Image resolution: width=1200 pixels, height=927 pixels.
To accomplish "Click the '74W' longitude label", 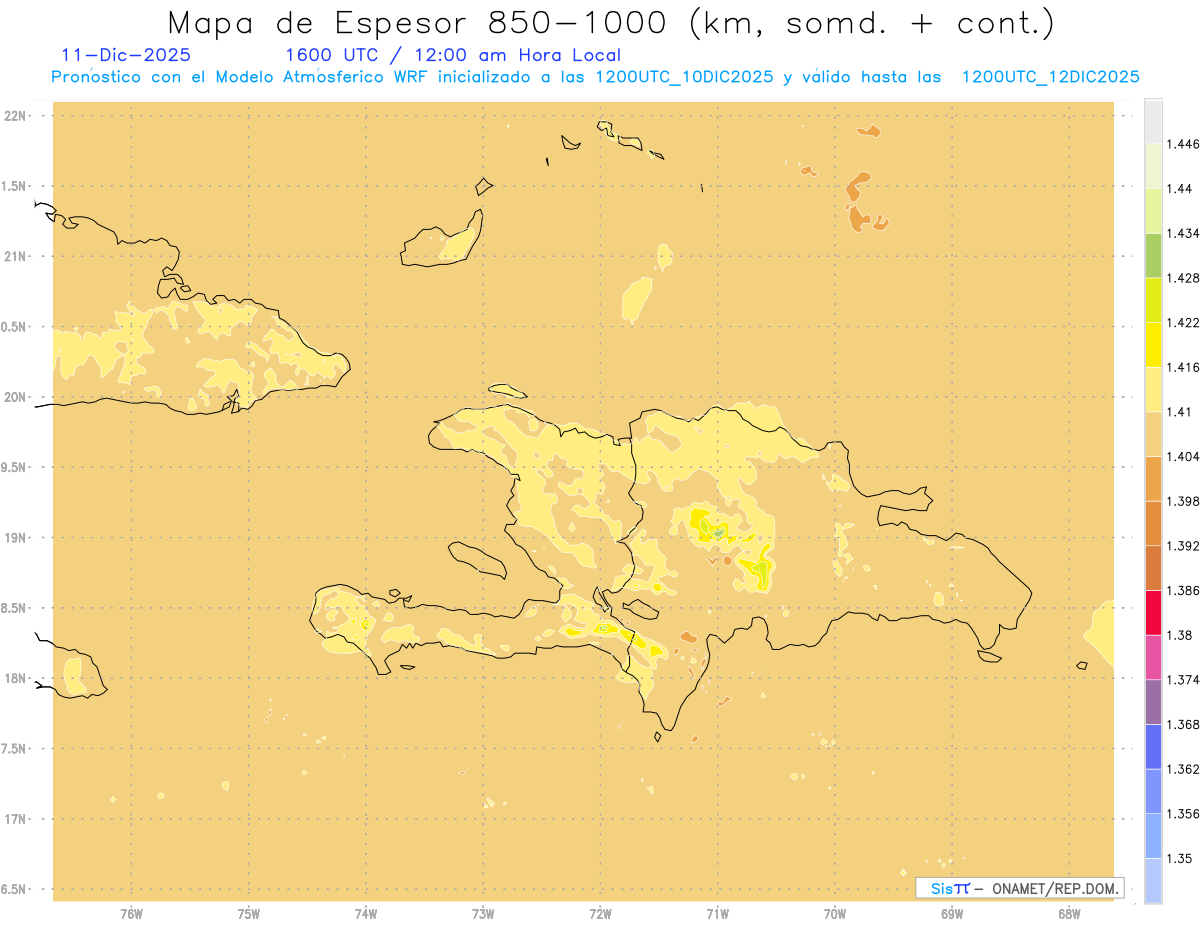I will 366,914.
